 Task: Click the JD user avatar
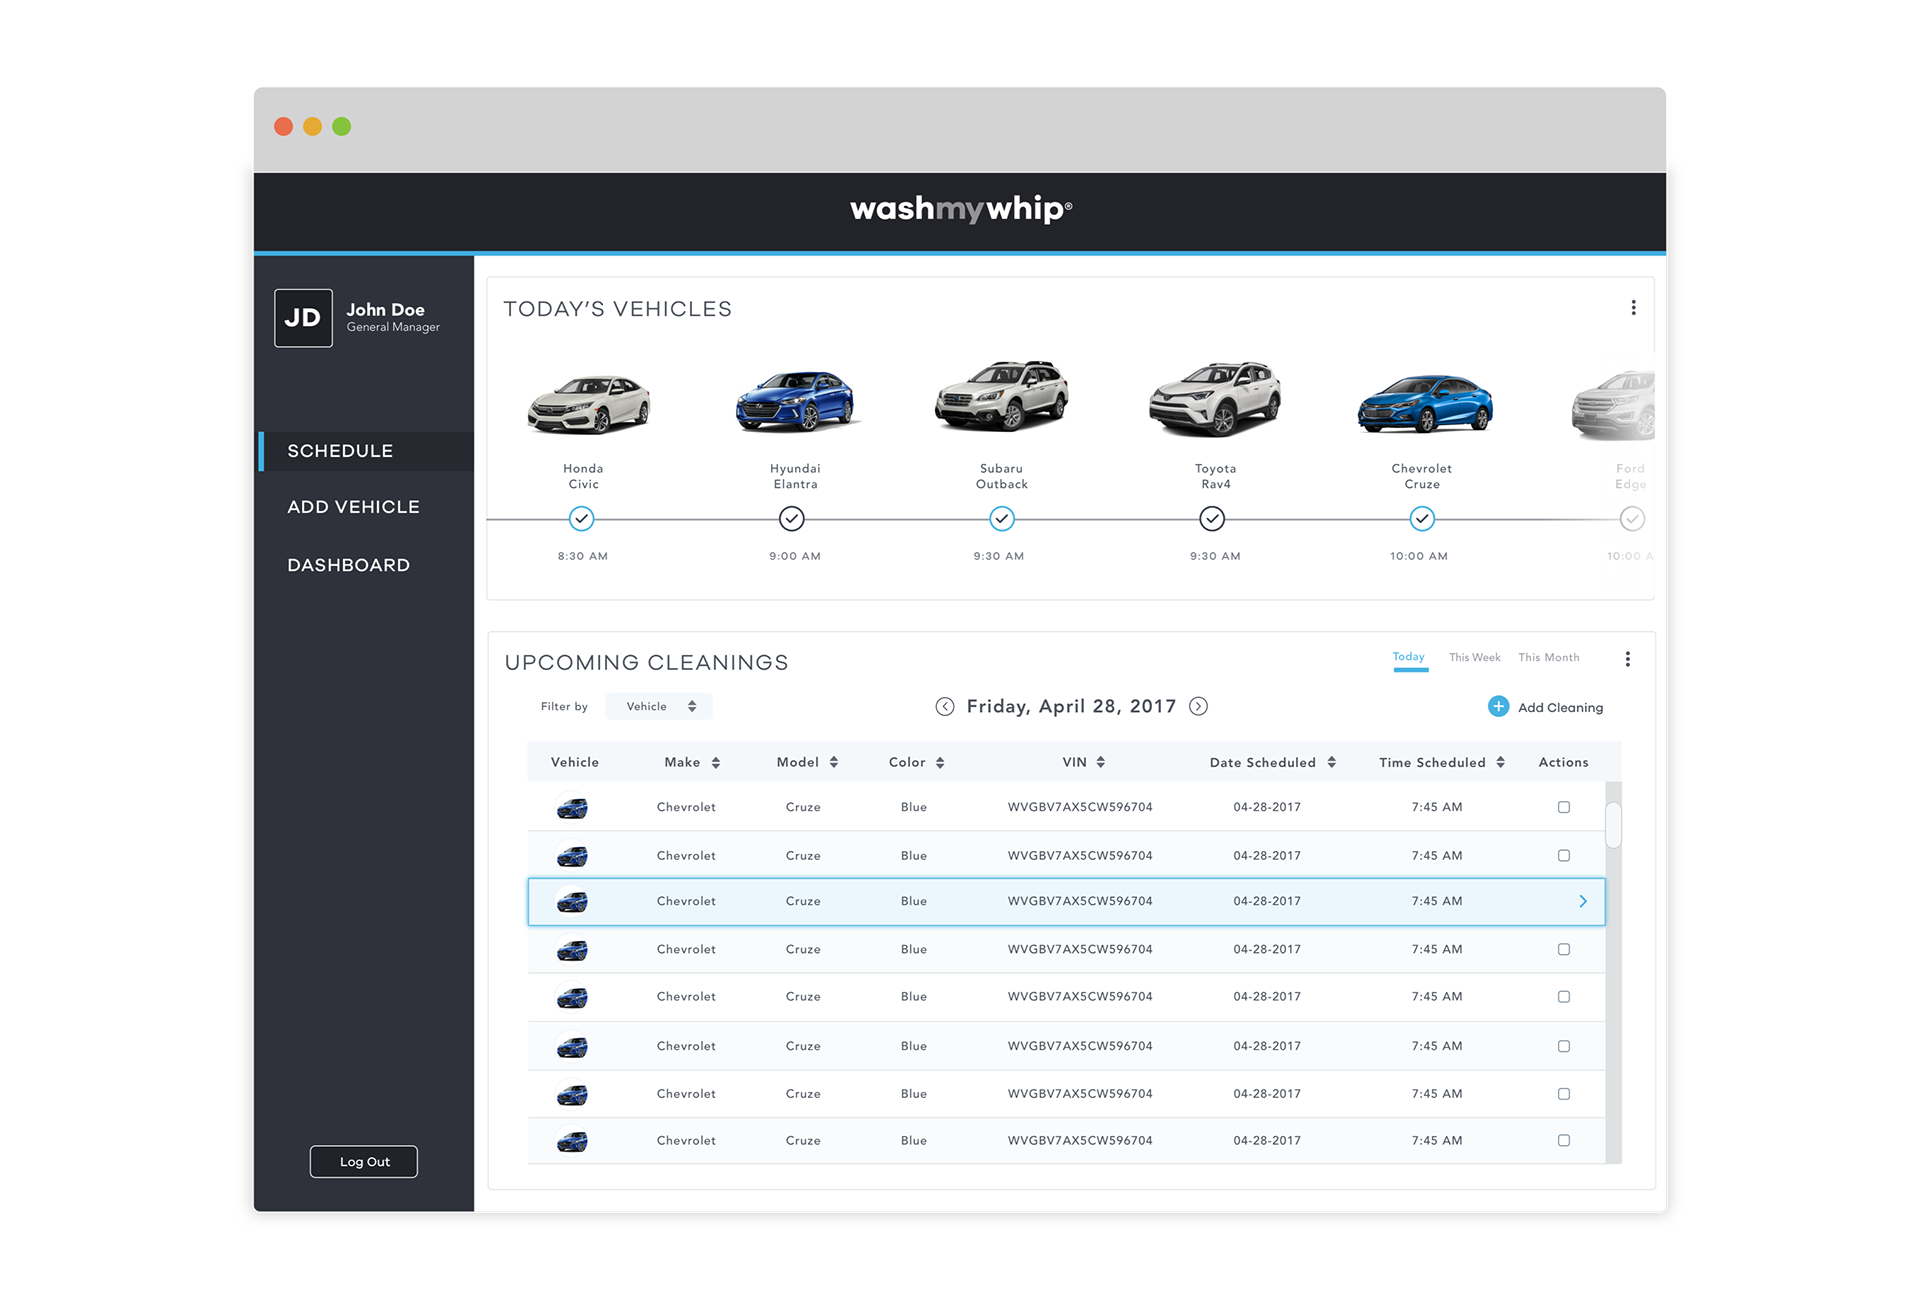pos(303,318)
